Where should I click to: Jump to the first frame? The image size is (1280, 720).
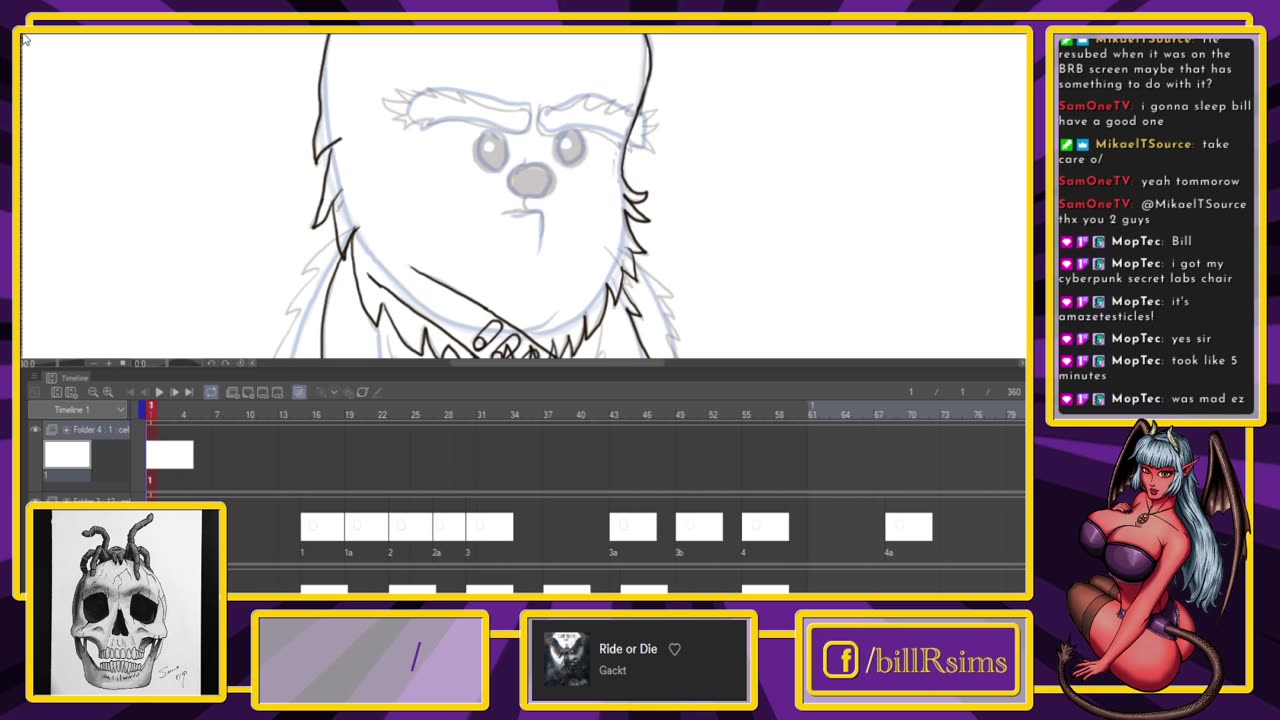pyautogui.click(x=130, y=392)
